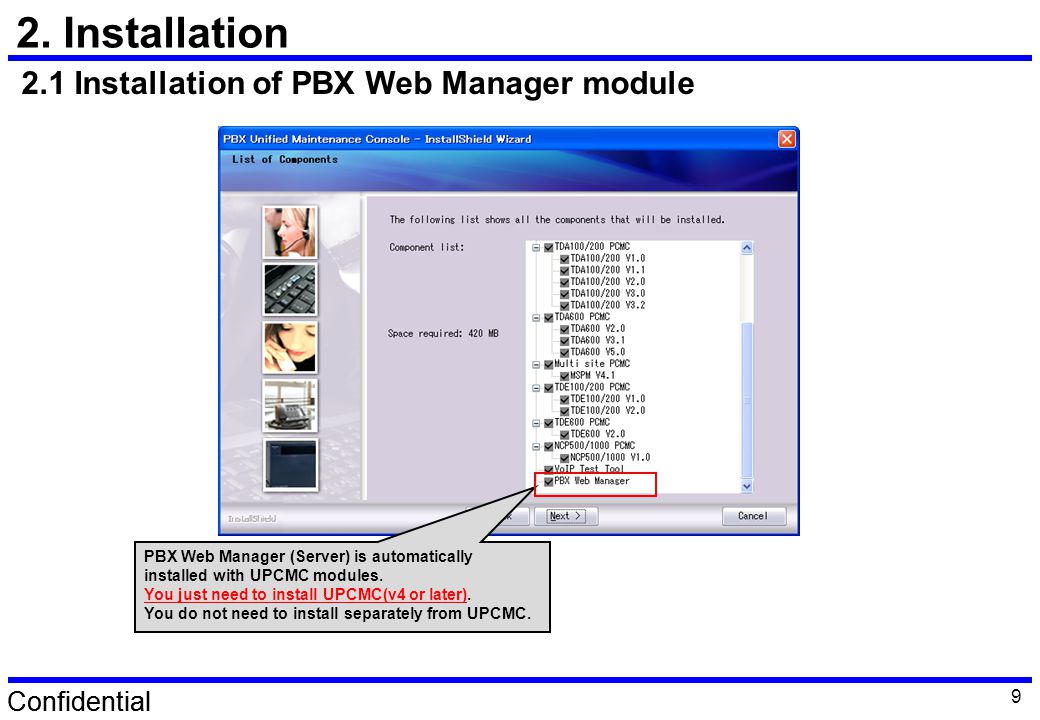Toggle the TDE600 V2.0 checkbox
Viewport: 1040px width, 720px height.
pyautogui.click(x=564, y=435)
